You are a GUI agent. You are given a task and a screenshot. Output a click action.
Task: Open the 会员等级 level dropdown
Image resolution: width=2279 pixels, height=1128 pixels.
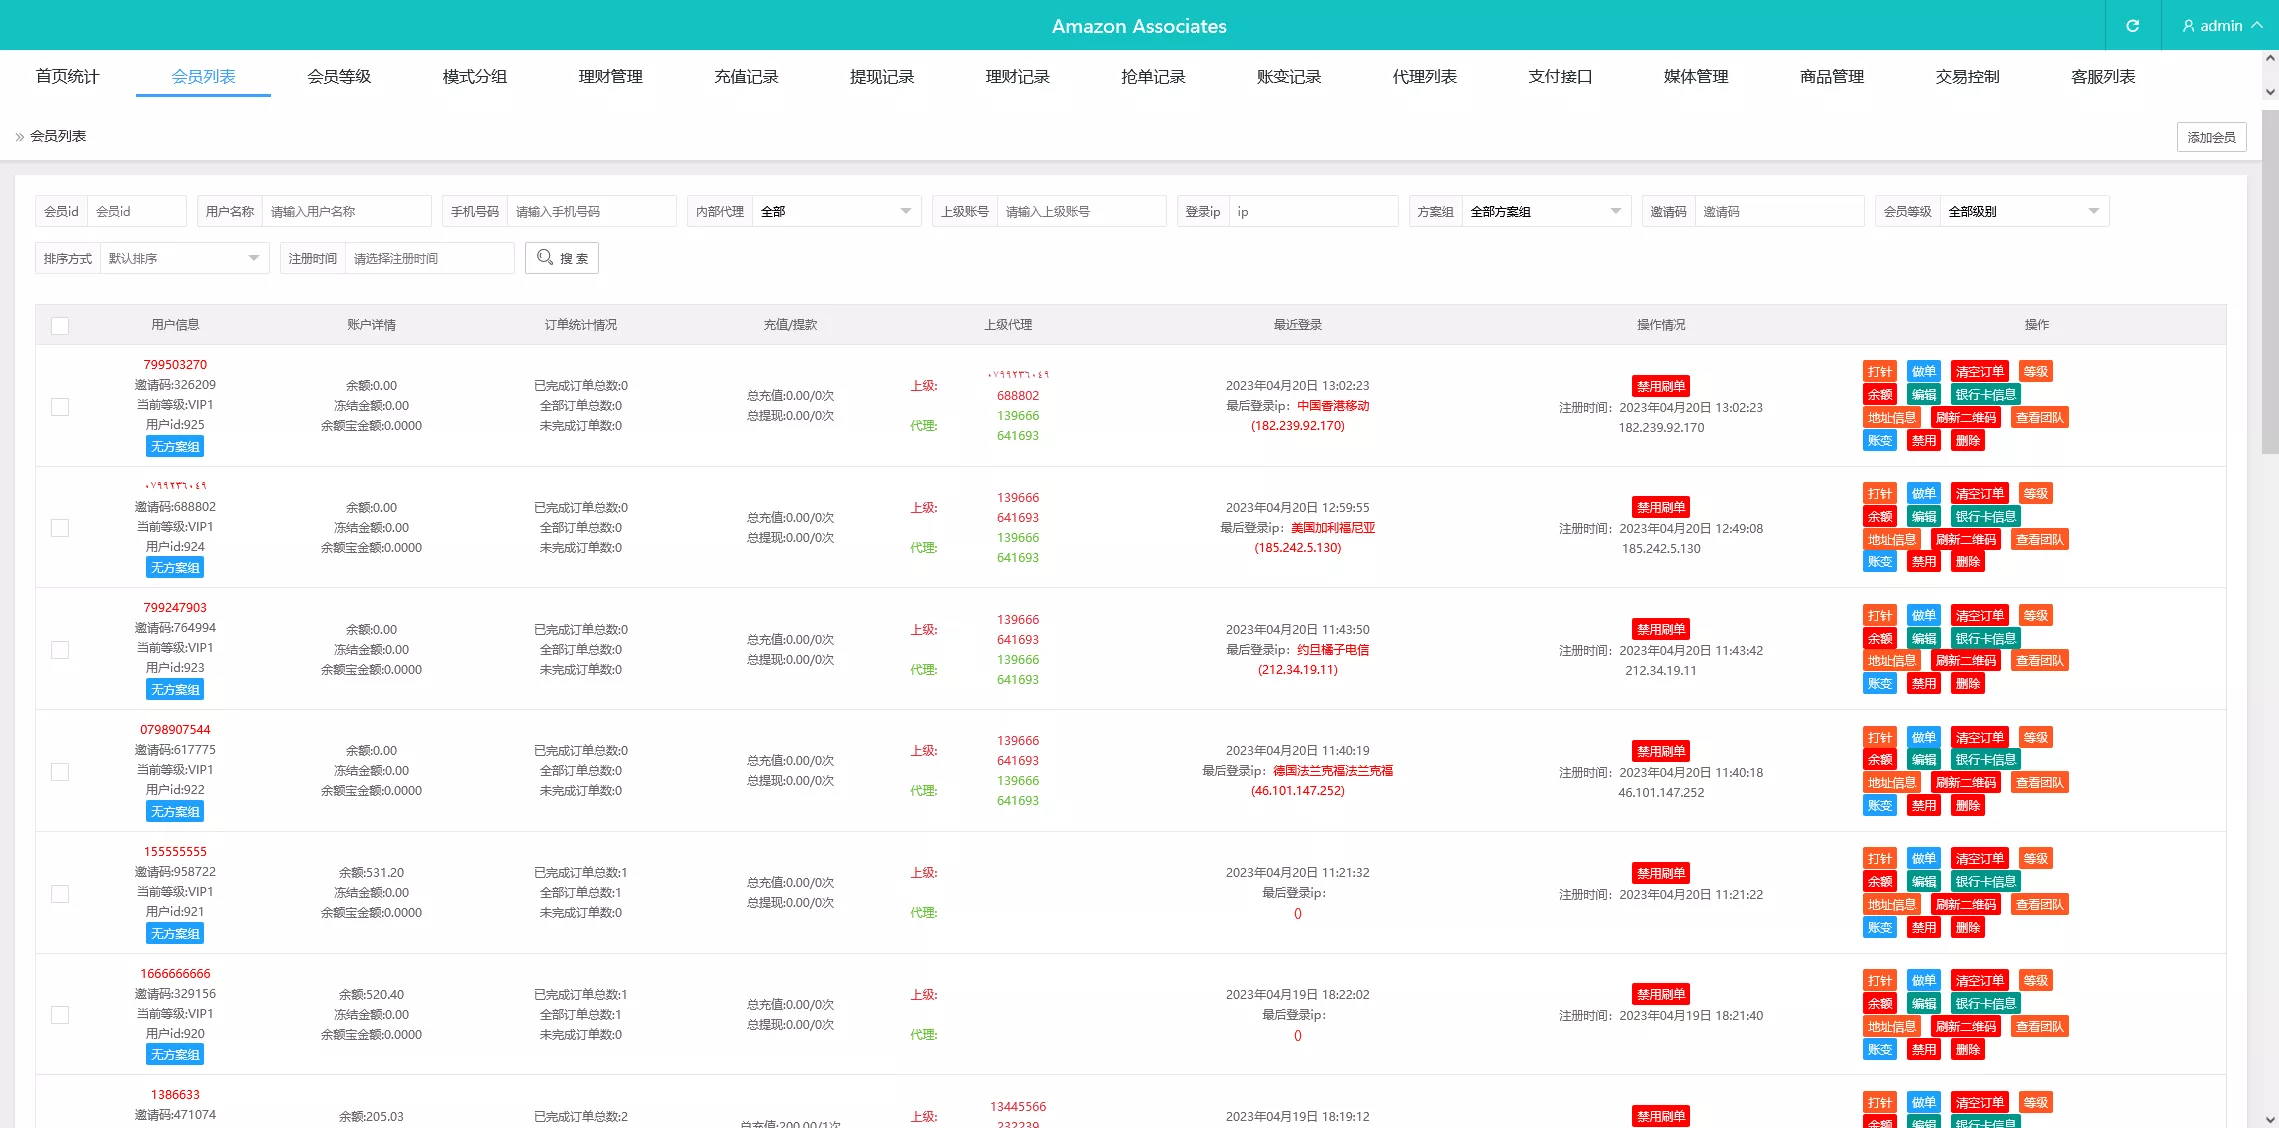(x=2023, y=211)
